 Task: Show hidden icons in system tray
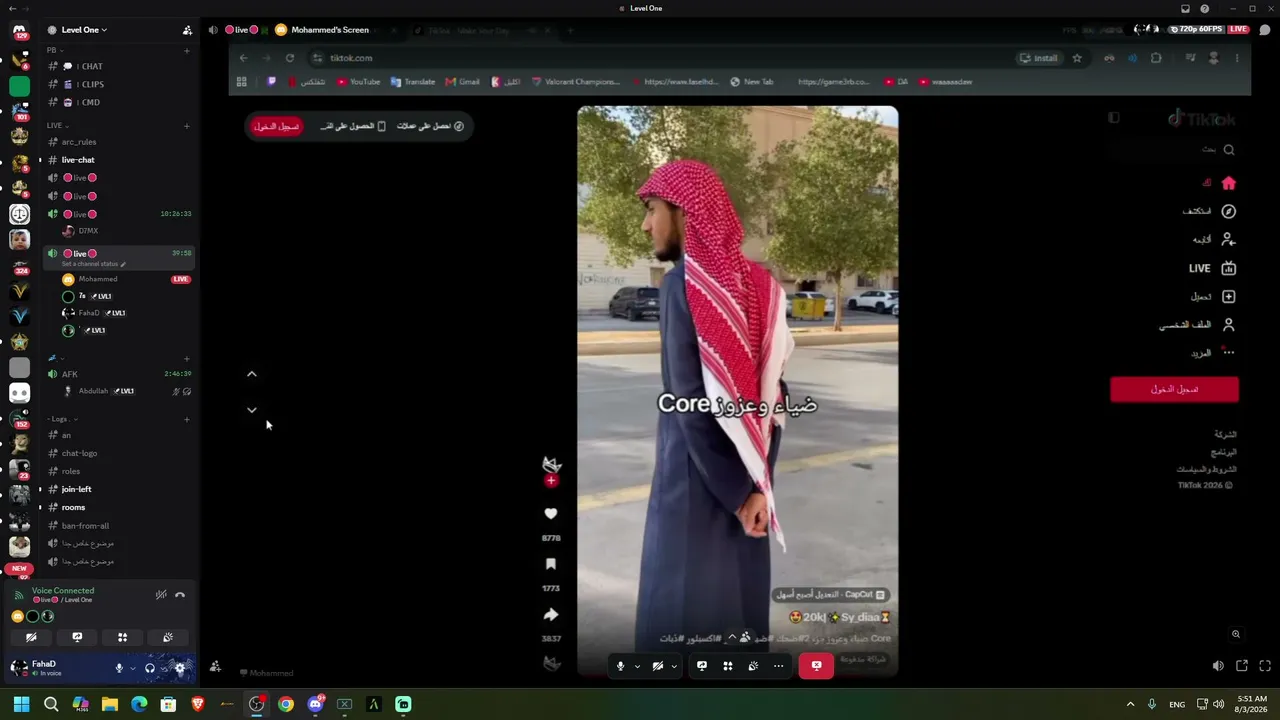pyautogui.click(x=1130, y=705)
